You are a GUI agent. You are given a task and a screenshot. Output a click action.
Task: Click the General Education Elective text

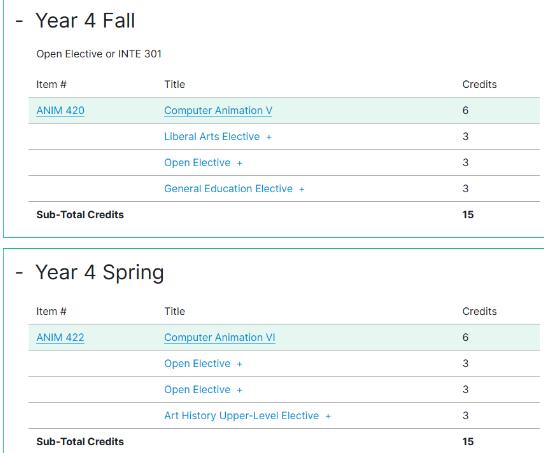[228, 188]
